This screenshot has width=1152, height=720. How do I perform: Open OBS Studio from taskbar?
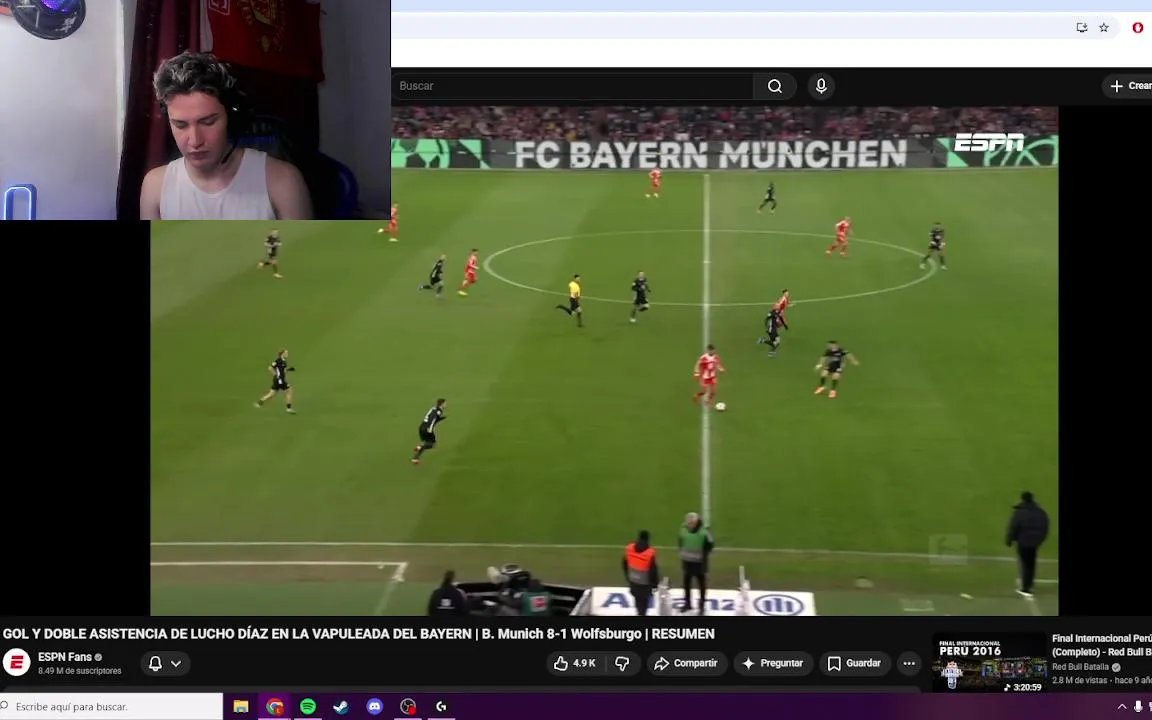(408, 707)
